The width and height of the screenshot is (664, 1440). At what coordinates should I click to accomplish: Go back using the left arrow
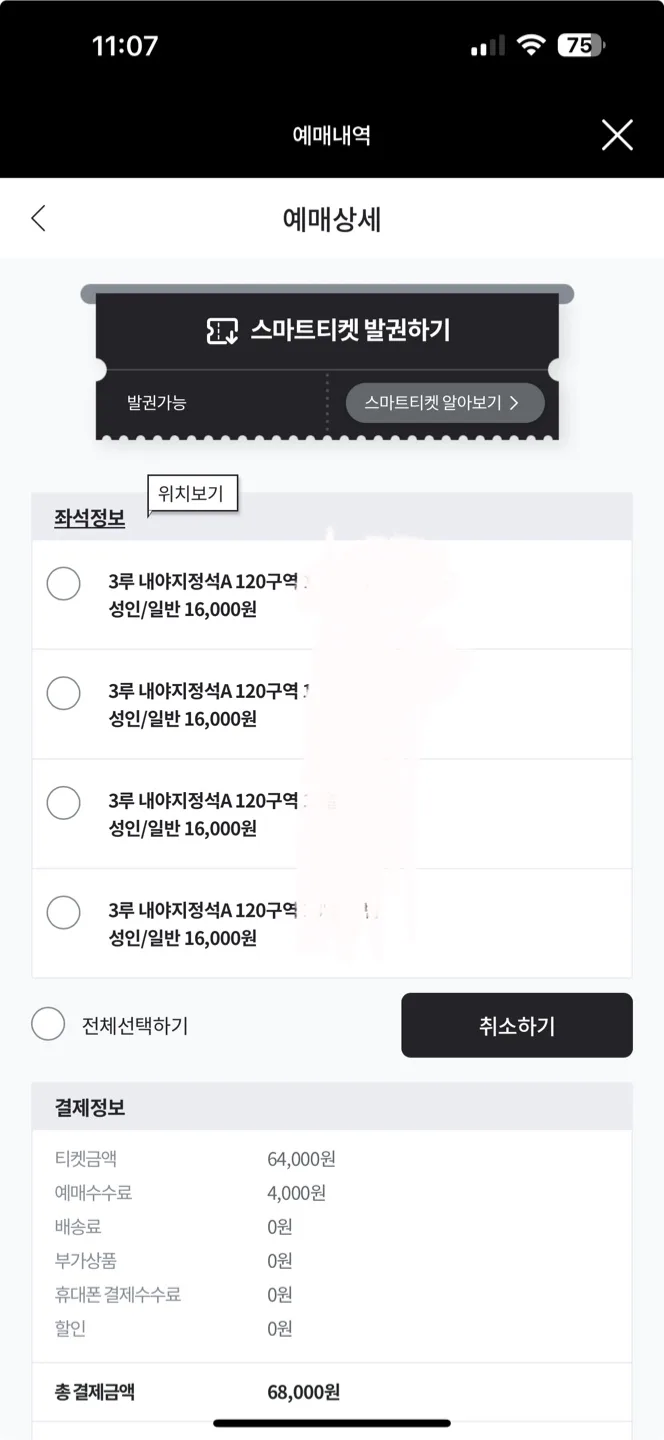(38, 218)
